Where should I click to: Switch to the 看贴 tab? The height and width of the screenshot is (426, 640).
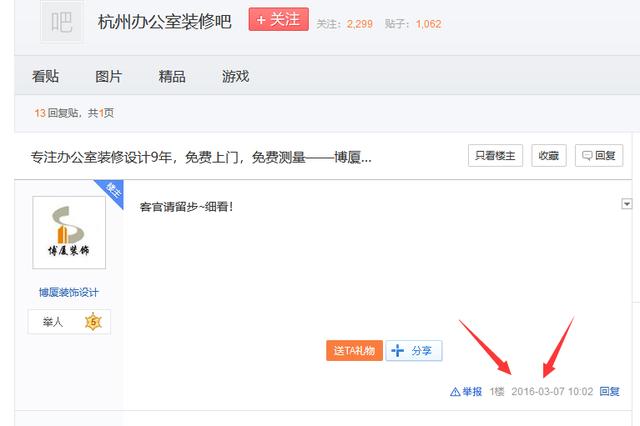click(x=44, y=77)
